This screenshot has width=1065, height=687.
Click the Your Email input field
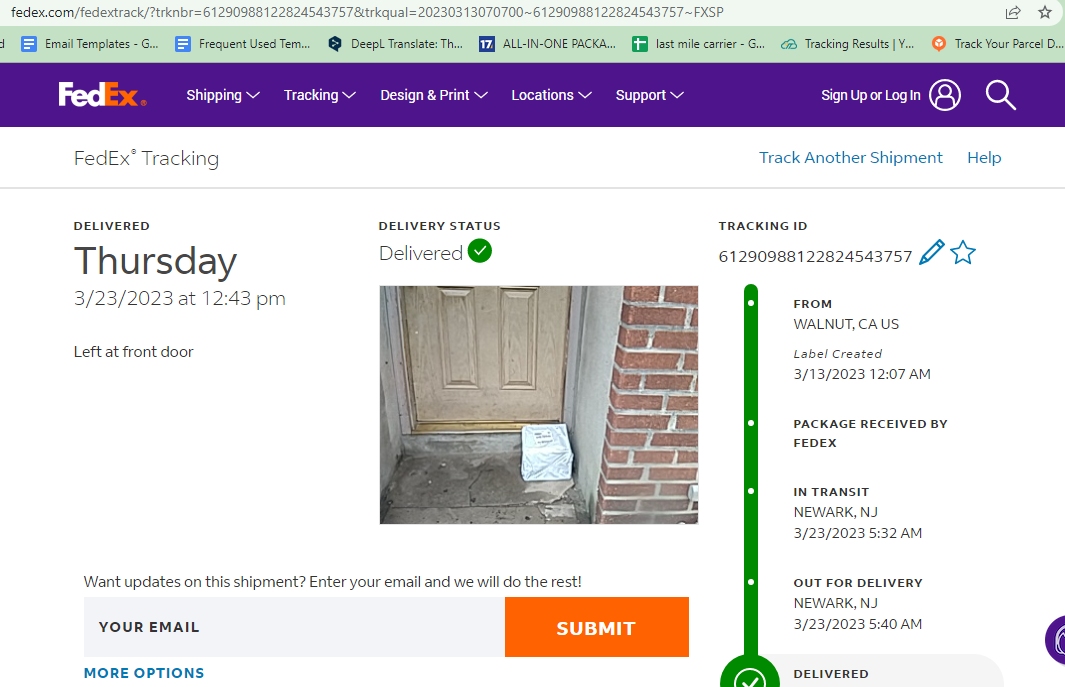pyautogui.click(x=294, y=627)
